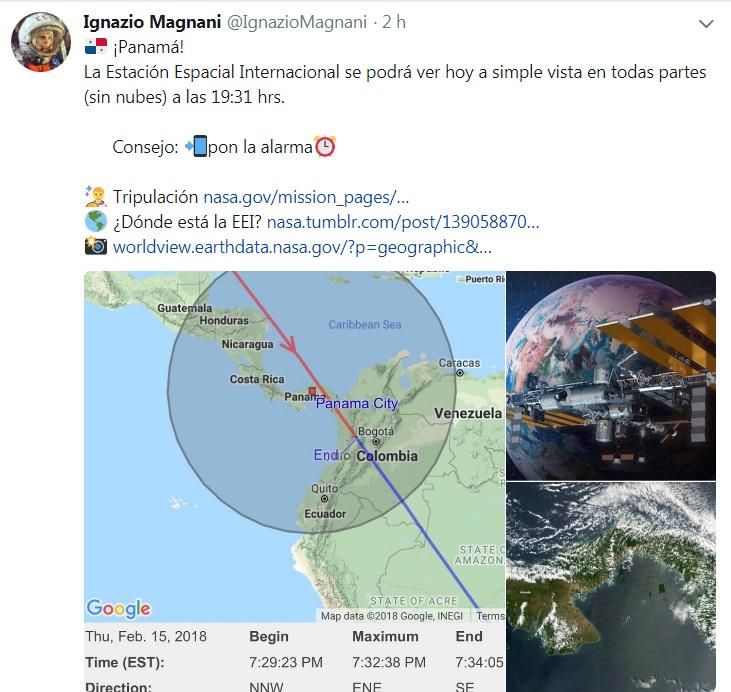The width and height of the screenshot is (731, 692).
Task: Click the Panama flag emoji
Action: click(96, 48)
